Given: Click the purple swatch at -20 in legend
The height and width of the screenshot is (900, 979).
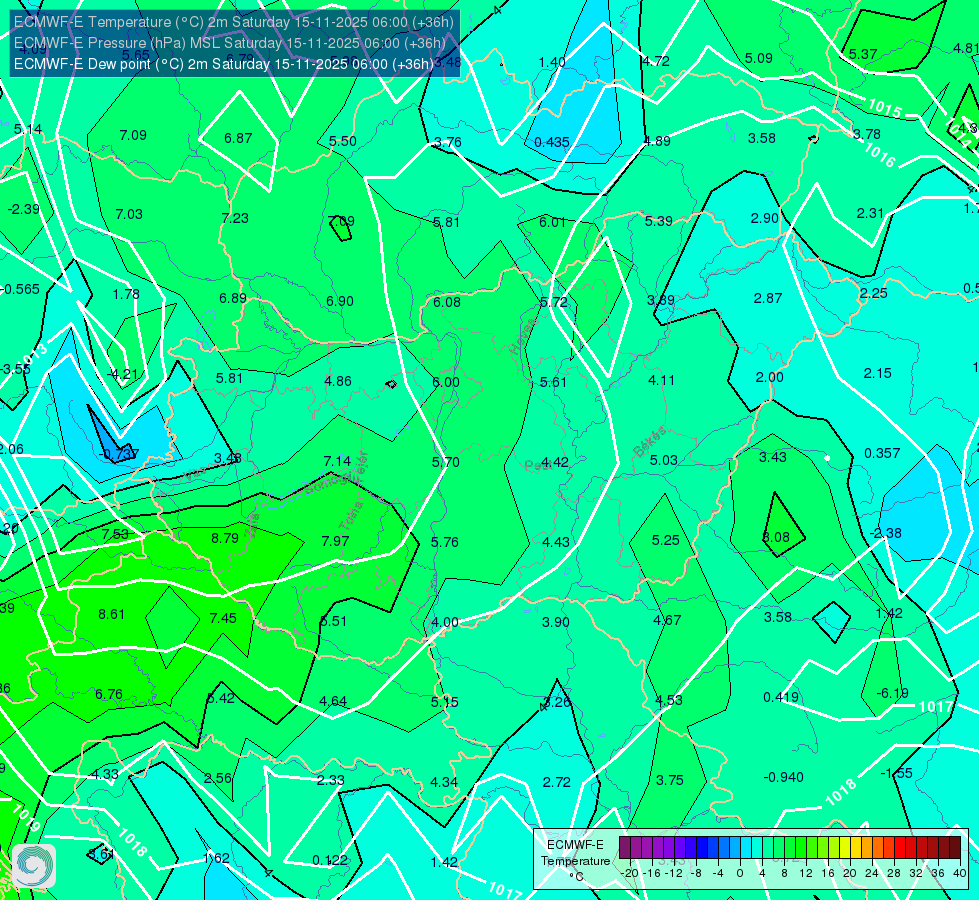Looking at the screenshot, I should point(626,848).
